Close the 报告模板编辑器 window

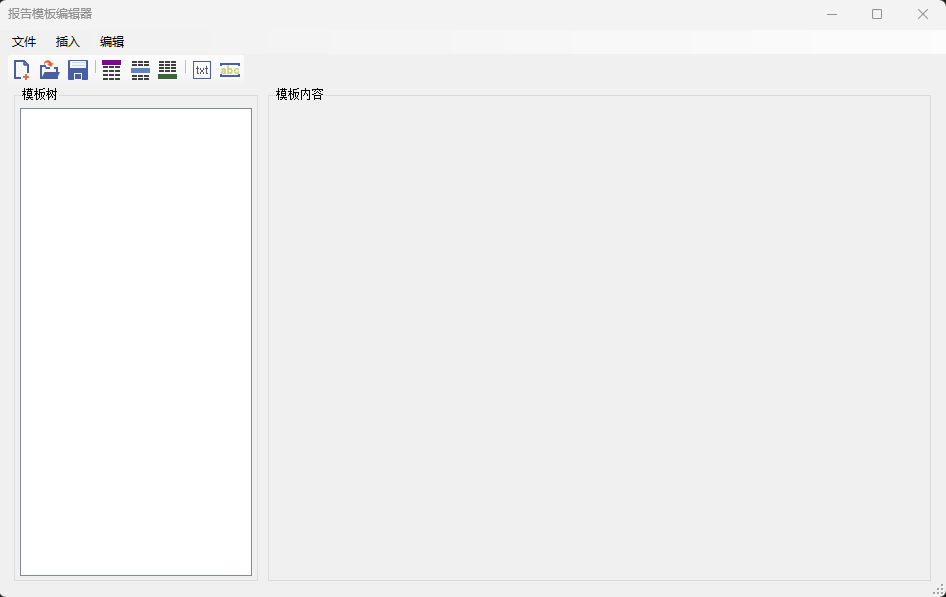pyautogui.click(x=922, y=14)
